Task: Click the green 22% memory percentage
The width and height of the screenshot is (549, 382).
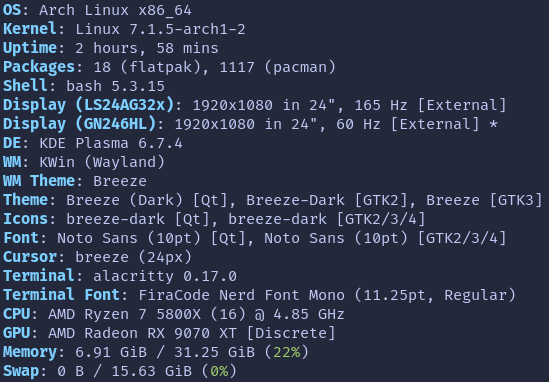Action: 287,352
